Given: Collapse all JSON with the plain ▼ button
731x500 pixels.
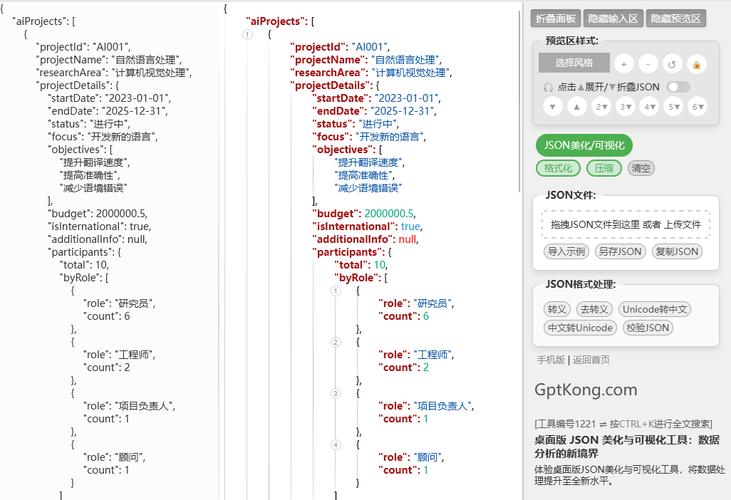Looking at the screenshot, I should click(552, 107).
